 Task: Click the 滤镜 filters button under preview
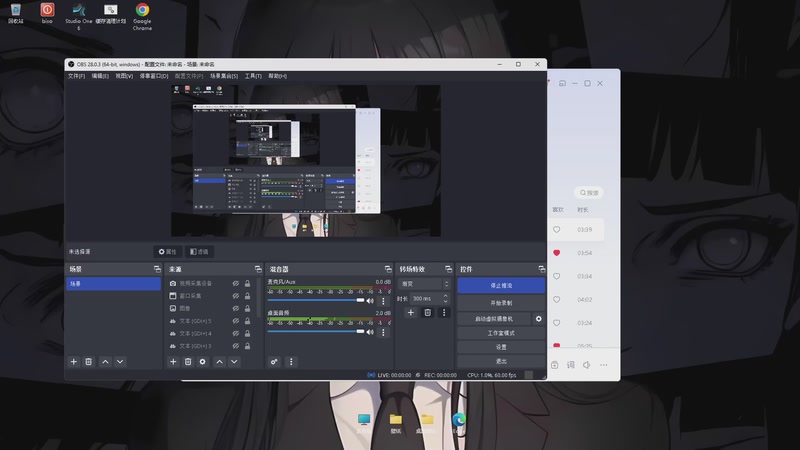(x=199, y=252)
